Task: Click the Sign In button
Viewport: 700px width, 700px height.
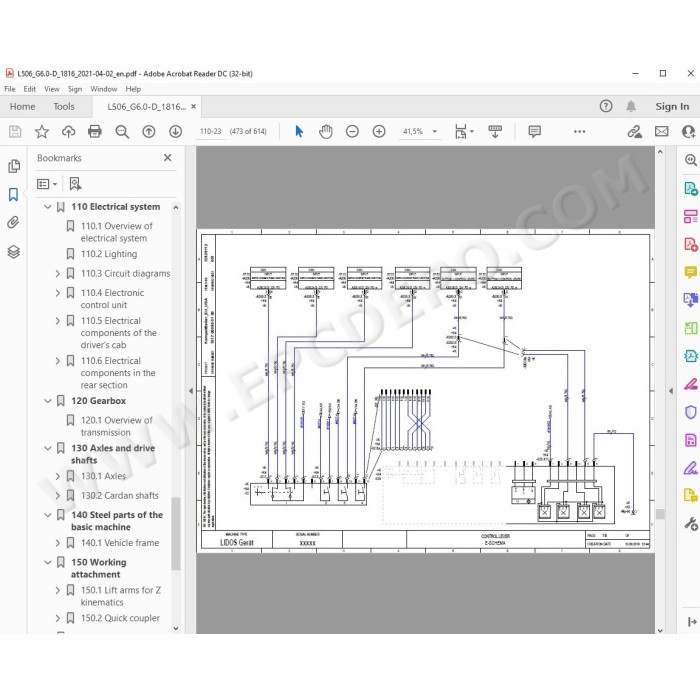Action: [x=672, y=107]
